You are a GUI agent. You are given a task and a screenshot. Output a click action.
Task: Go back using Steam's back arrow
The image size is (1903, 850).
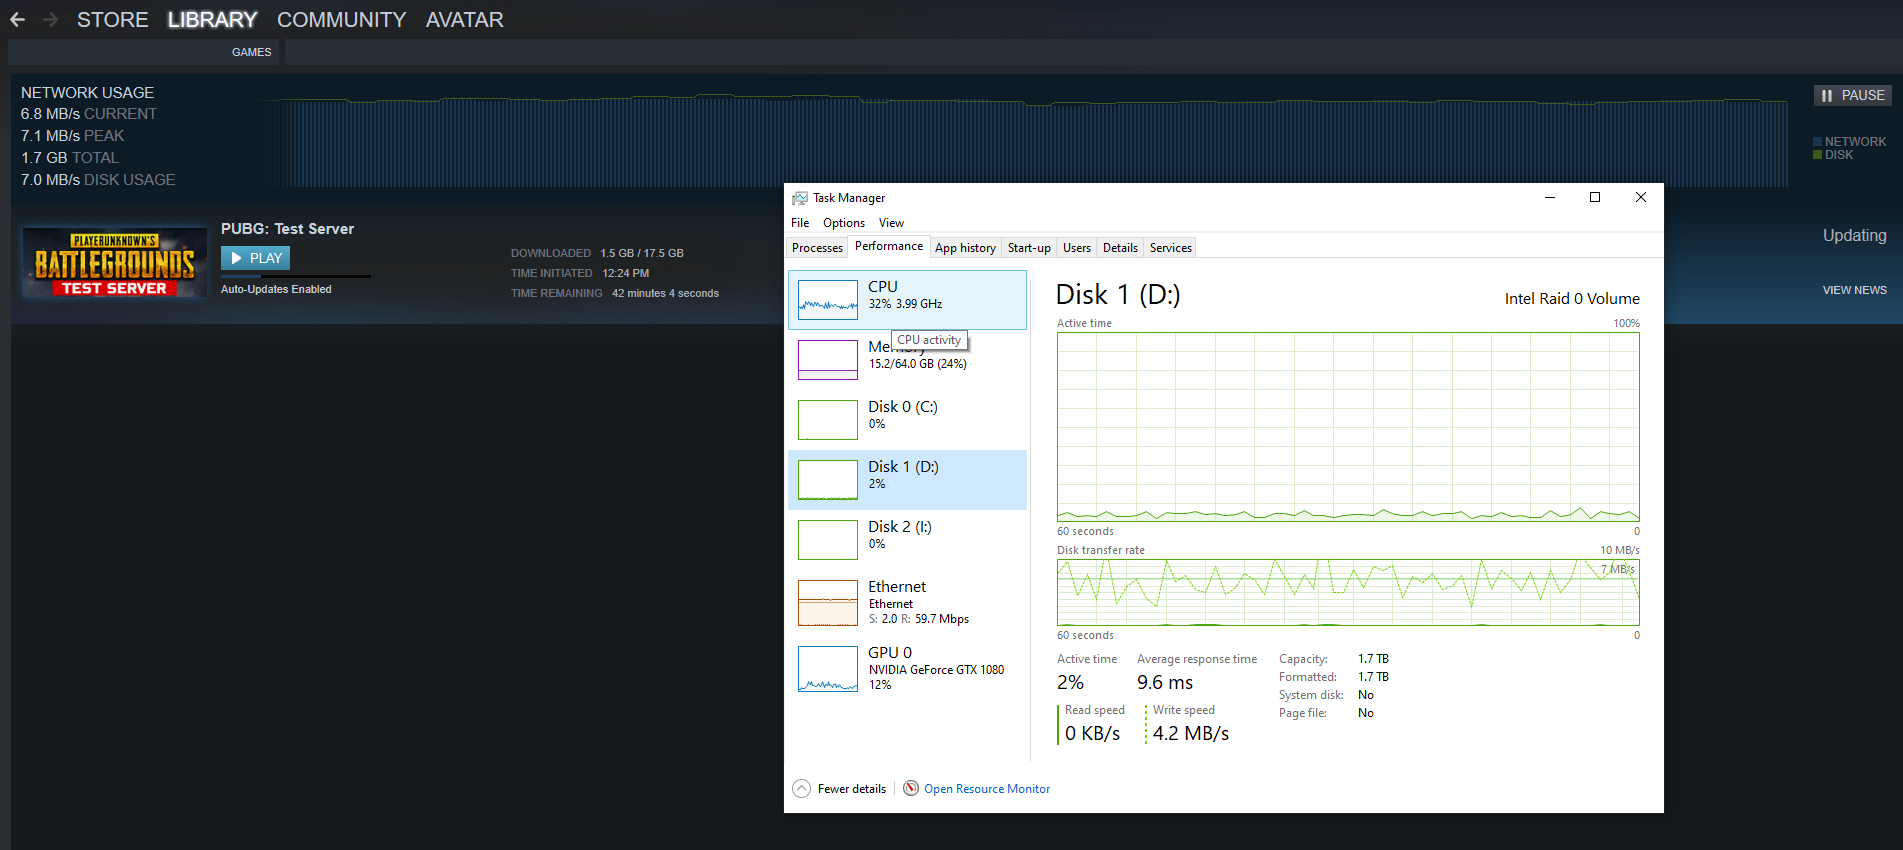(17, 19)
